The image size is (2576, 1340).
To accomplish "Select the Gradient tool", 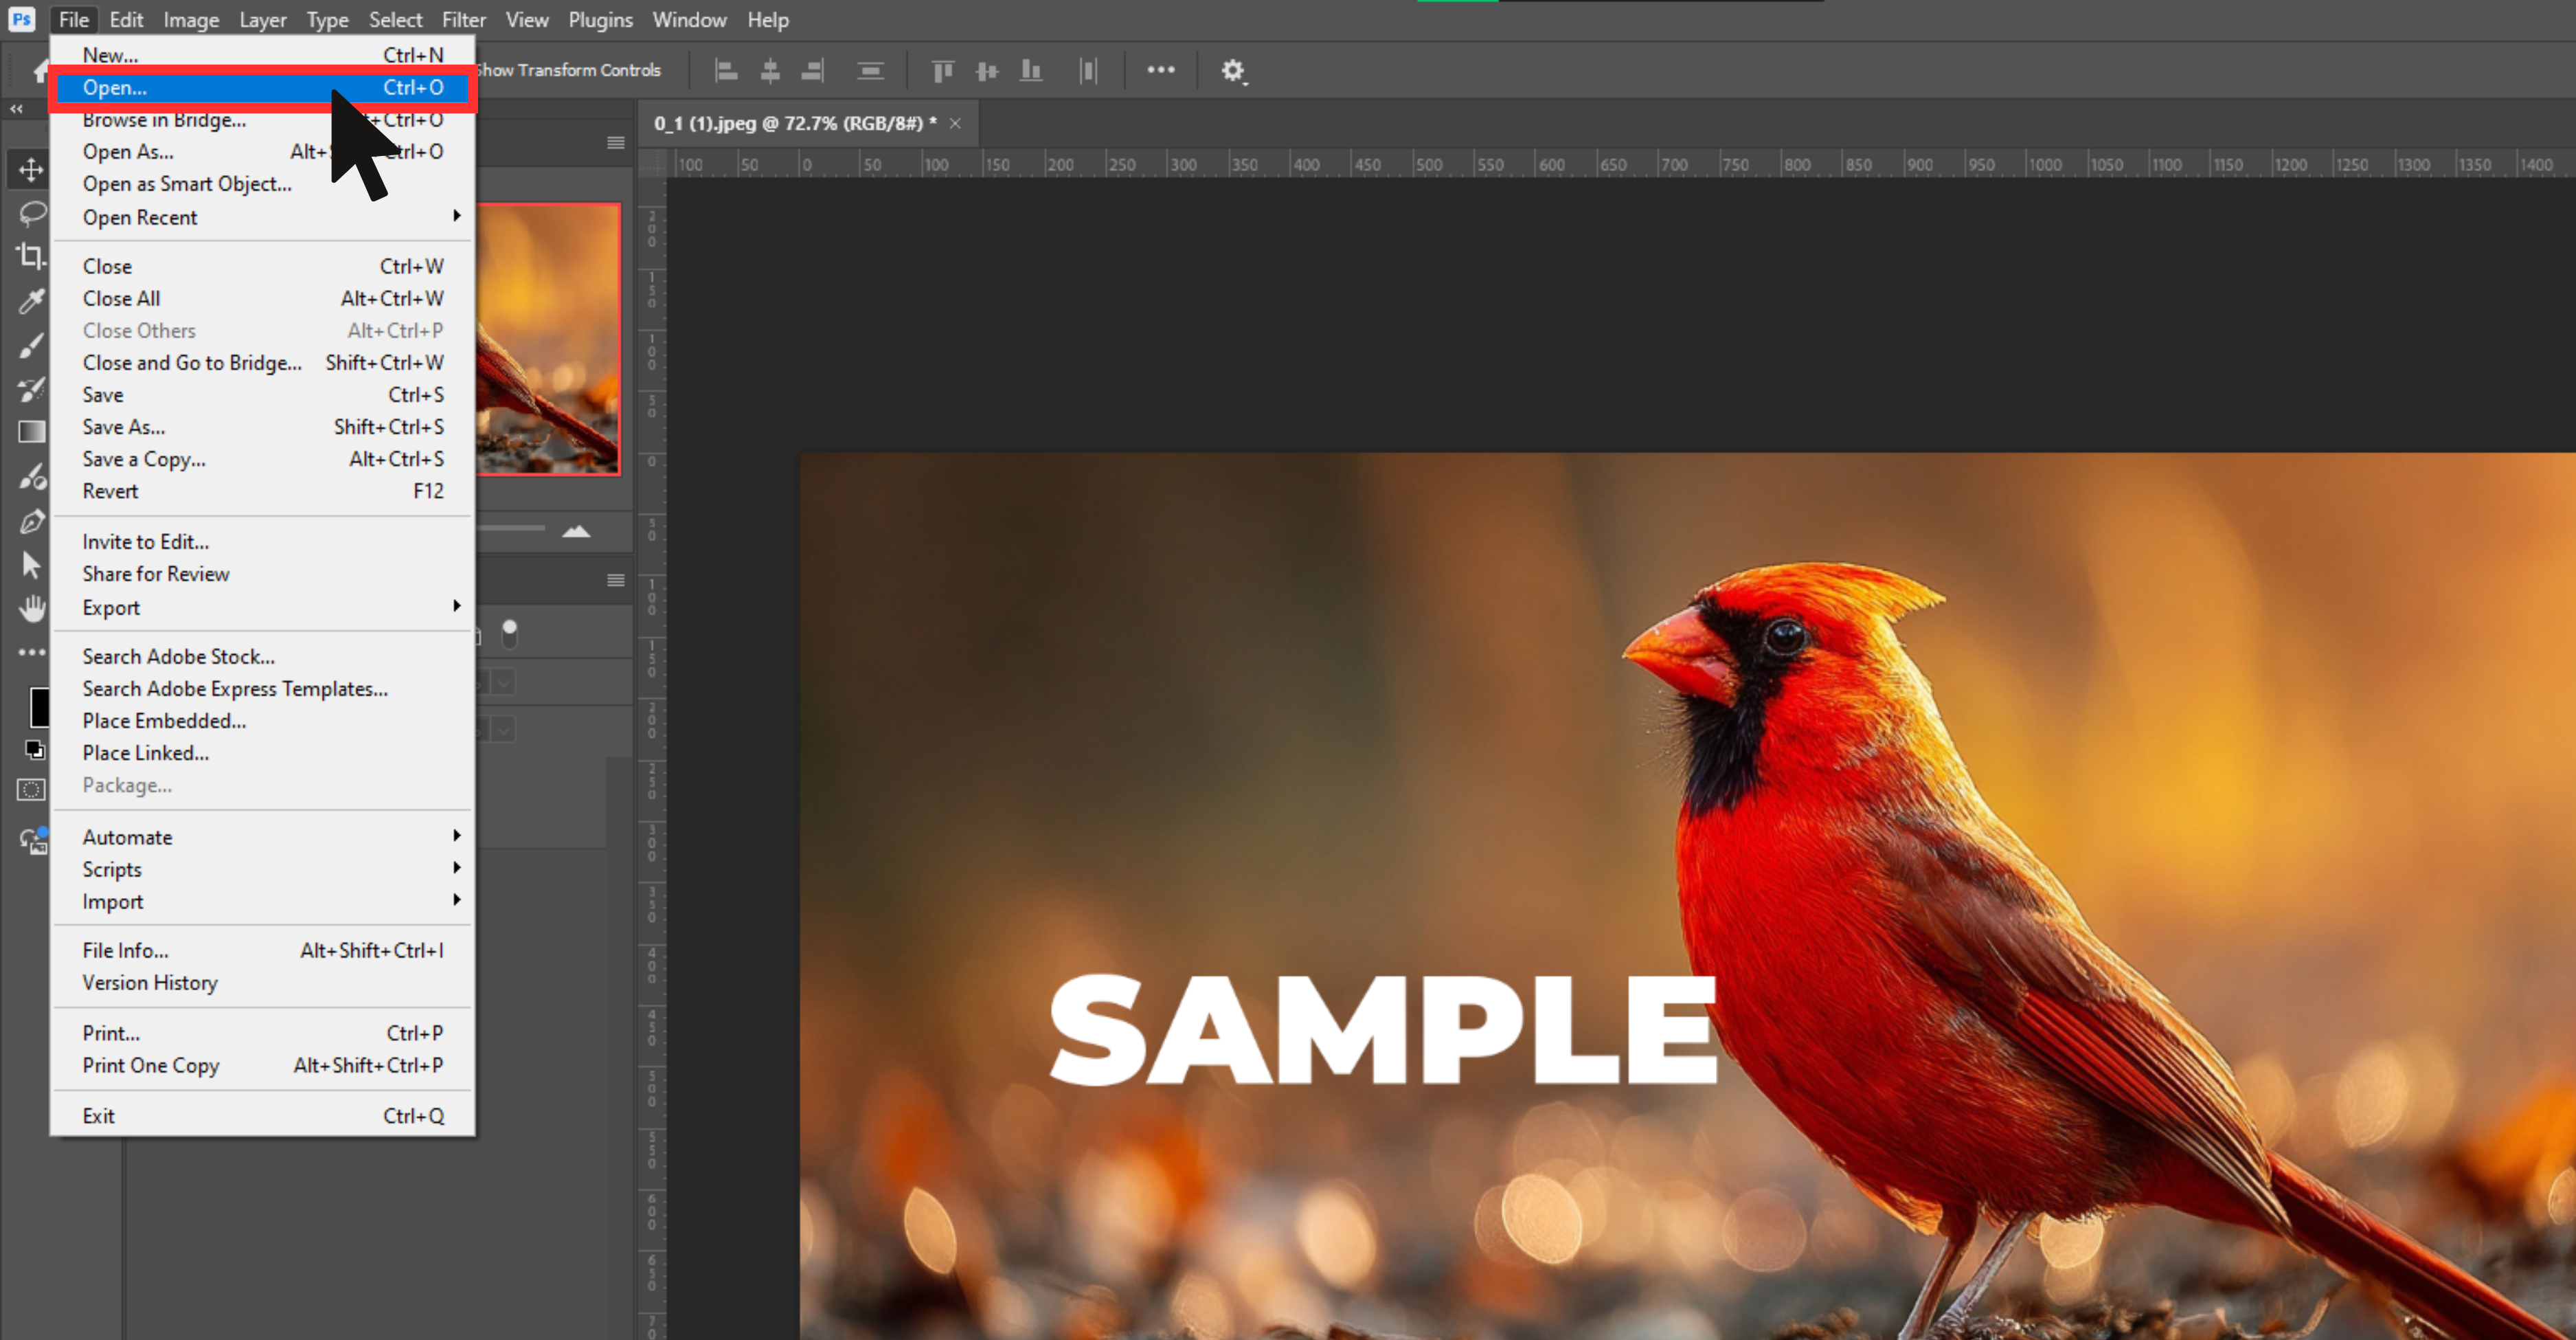I will click(x=31, y=432).
